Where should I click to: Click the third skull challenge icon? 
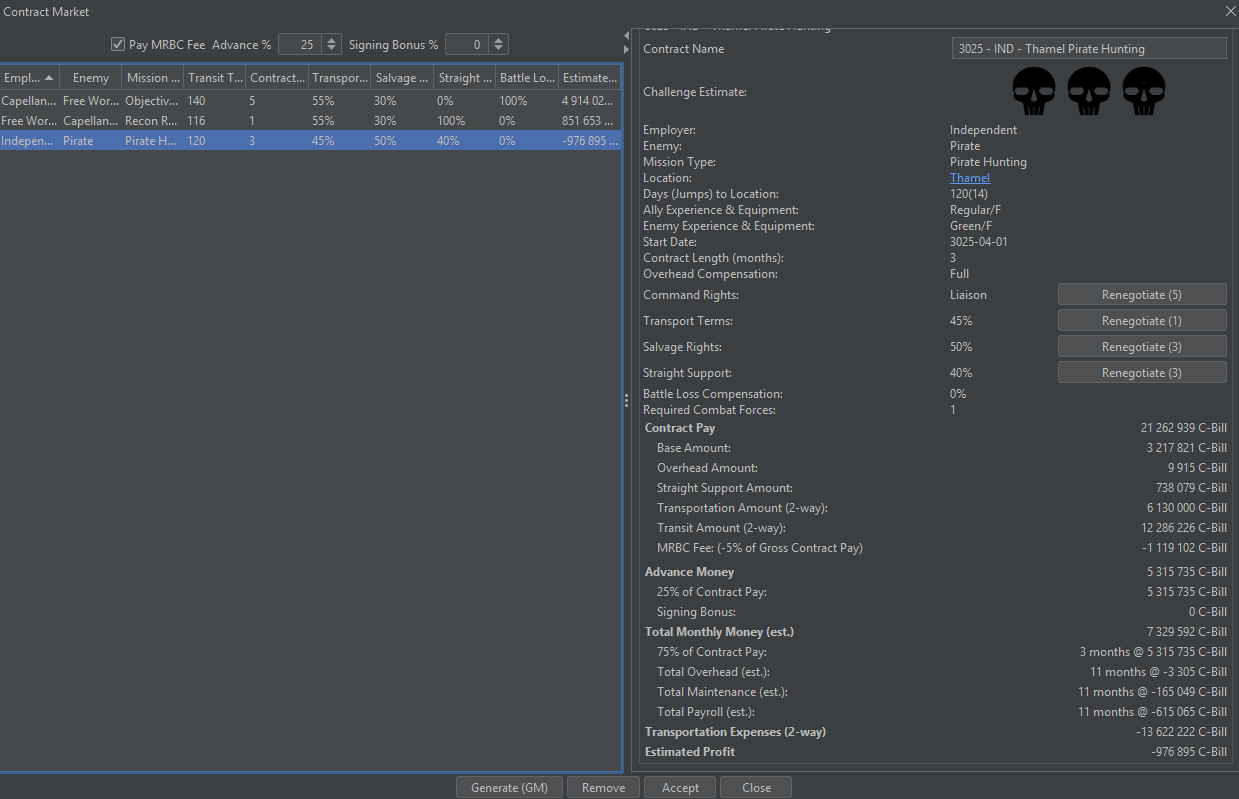coord(1144,91)
